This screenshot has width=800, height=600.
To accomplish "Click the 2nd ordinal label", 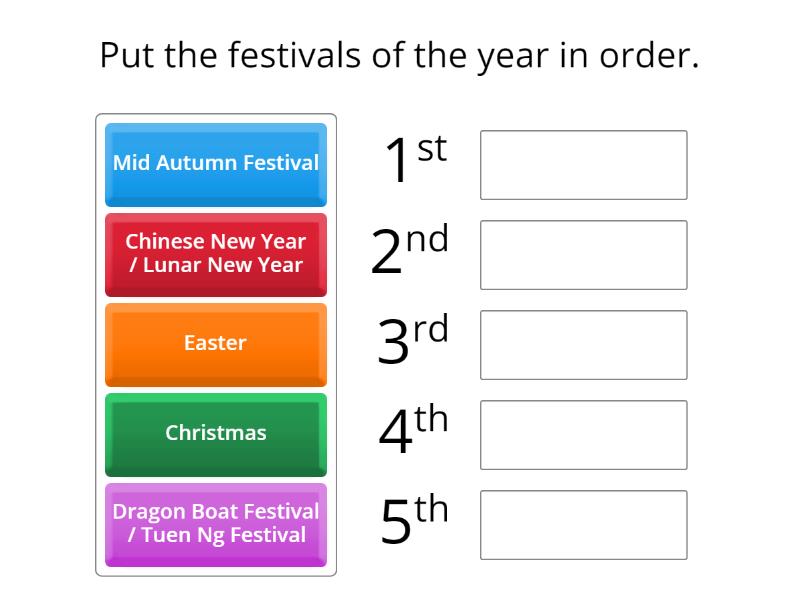I will pos(409,250).
